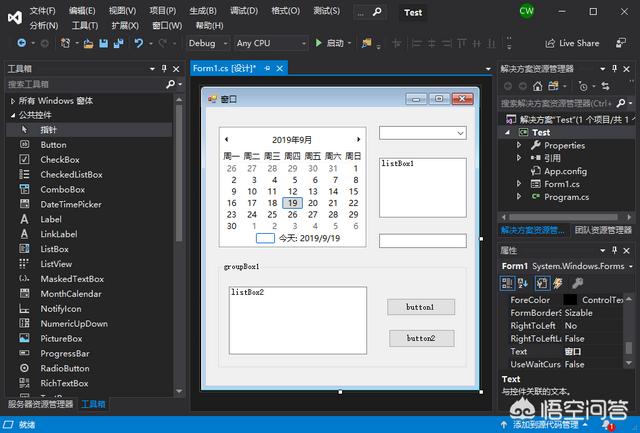Click the ForeColor black color swatch

tap(569, 299)
